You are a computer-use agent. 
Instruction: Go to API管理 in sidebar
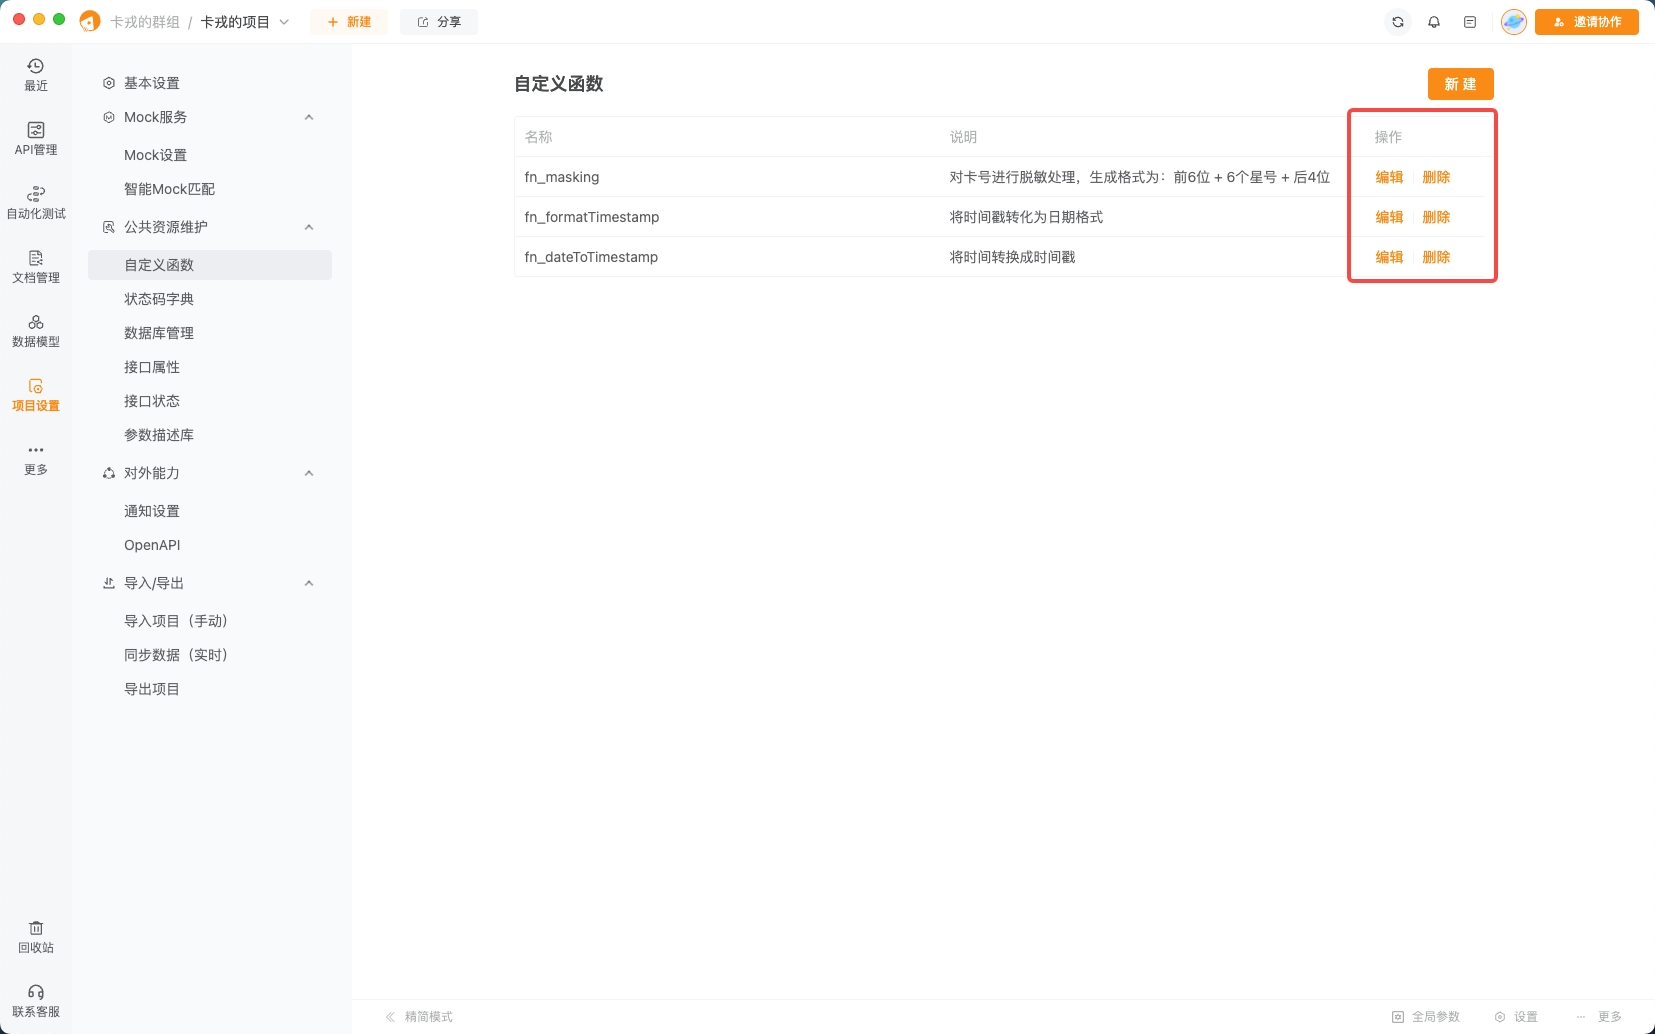click(36, 139)
